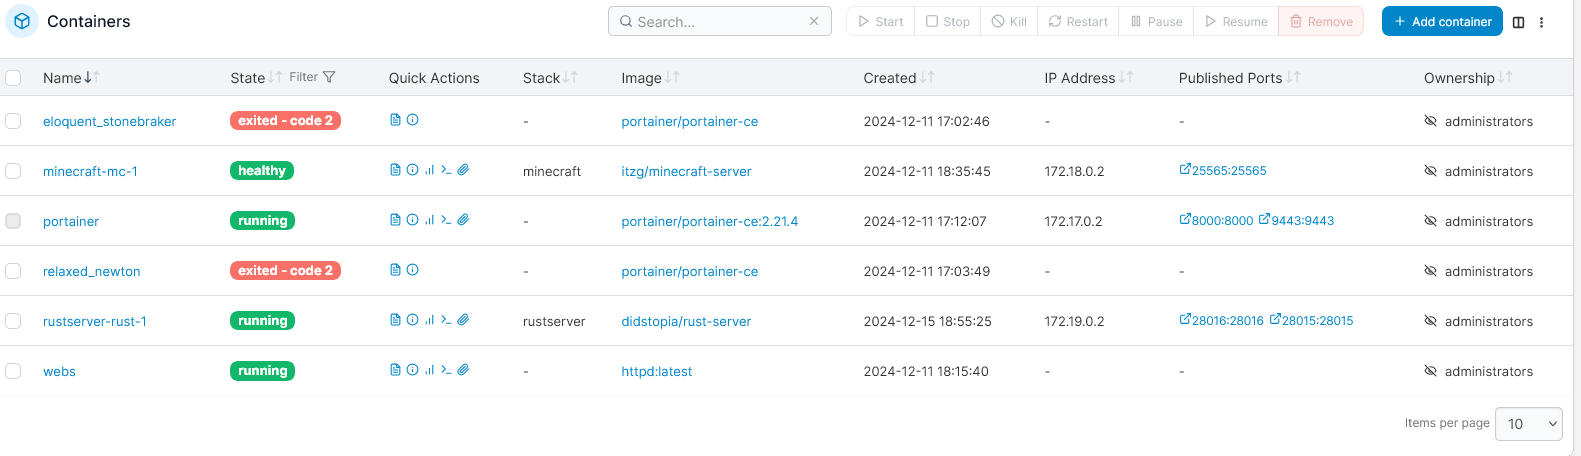Toggle the select-all containers checkbox
Viewport: 1581px width, 456px height.
[13, 78]
